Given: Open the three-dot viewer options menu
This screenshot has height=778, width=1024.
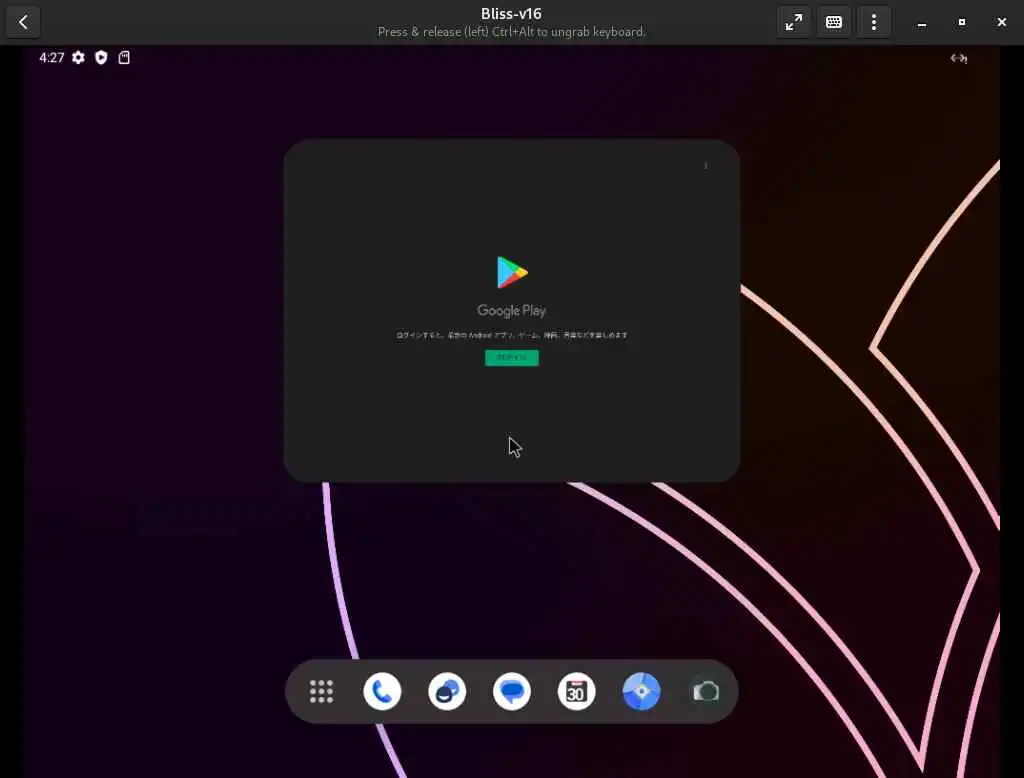Looking at the screenshot, I should coord(874,22).
